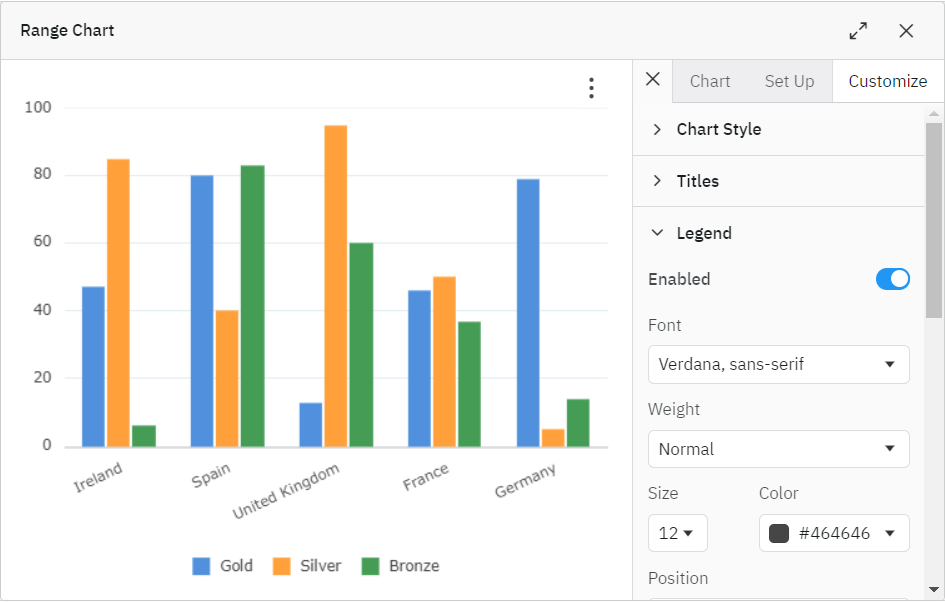Close the Range Chart dialog
The image size is (945, 602).
click(906, 31)
